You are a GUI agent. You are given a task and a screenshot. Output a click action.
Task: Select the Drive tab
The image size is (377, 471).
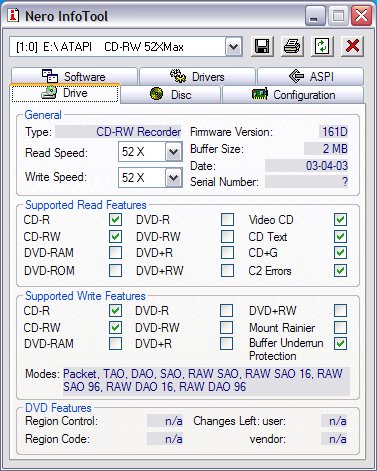[65, 93]
